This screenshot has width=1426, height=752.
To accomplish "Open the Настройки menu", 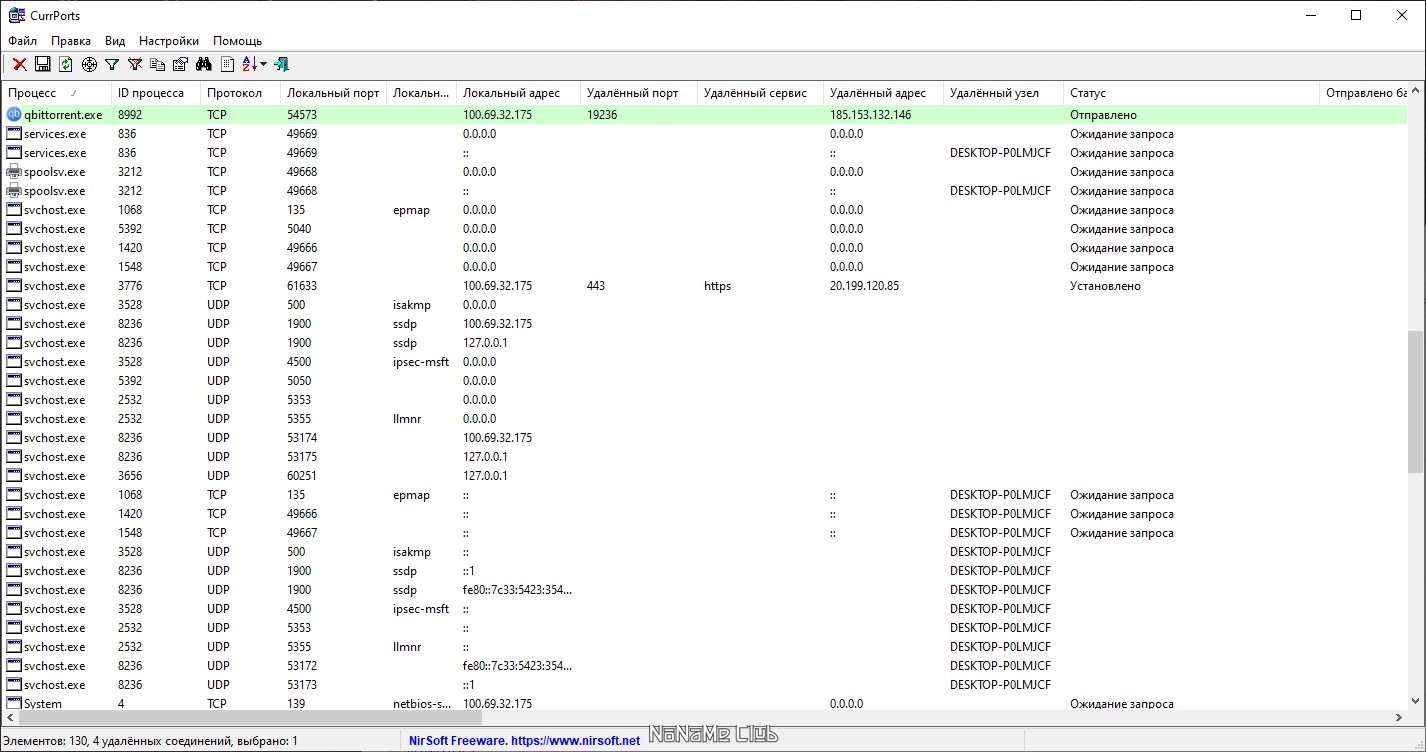I will click(169, 41).
